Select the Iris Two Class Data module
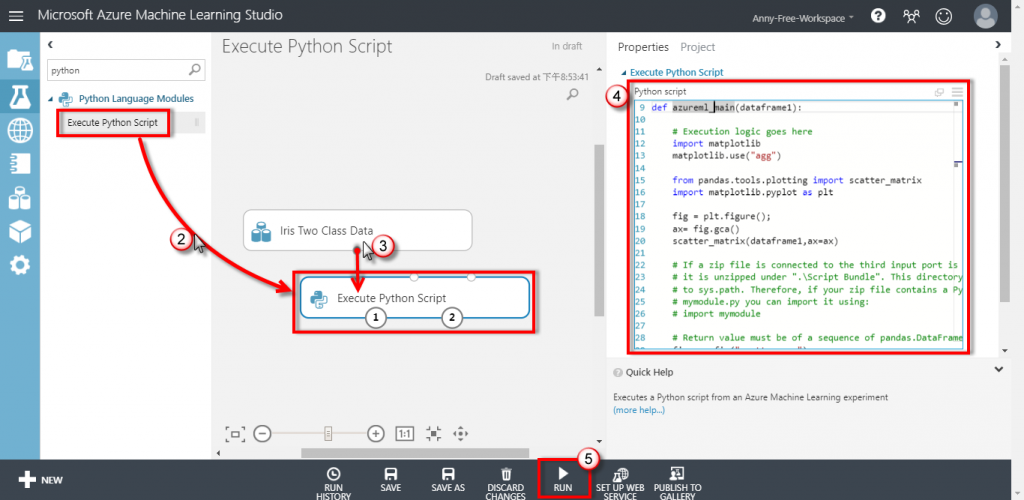1024x500 pixels. coord(357,230)
